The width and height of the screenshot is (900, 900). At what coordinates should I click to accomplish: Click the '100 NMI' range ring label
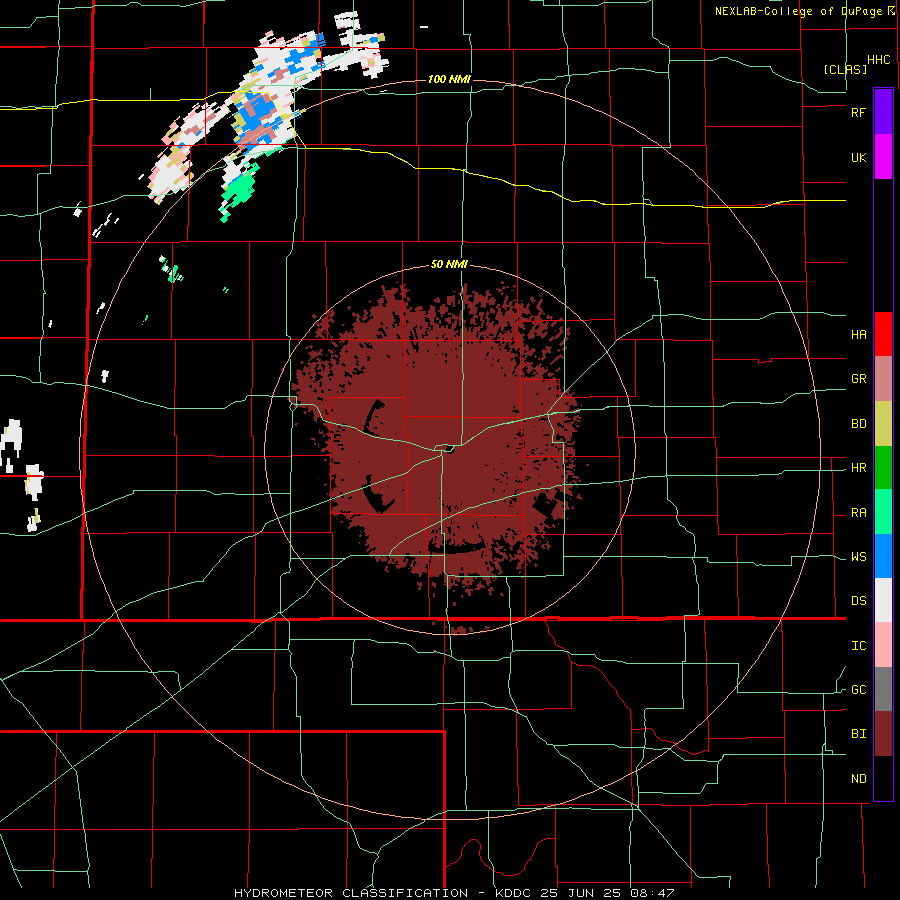pos(449,79)
